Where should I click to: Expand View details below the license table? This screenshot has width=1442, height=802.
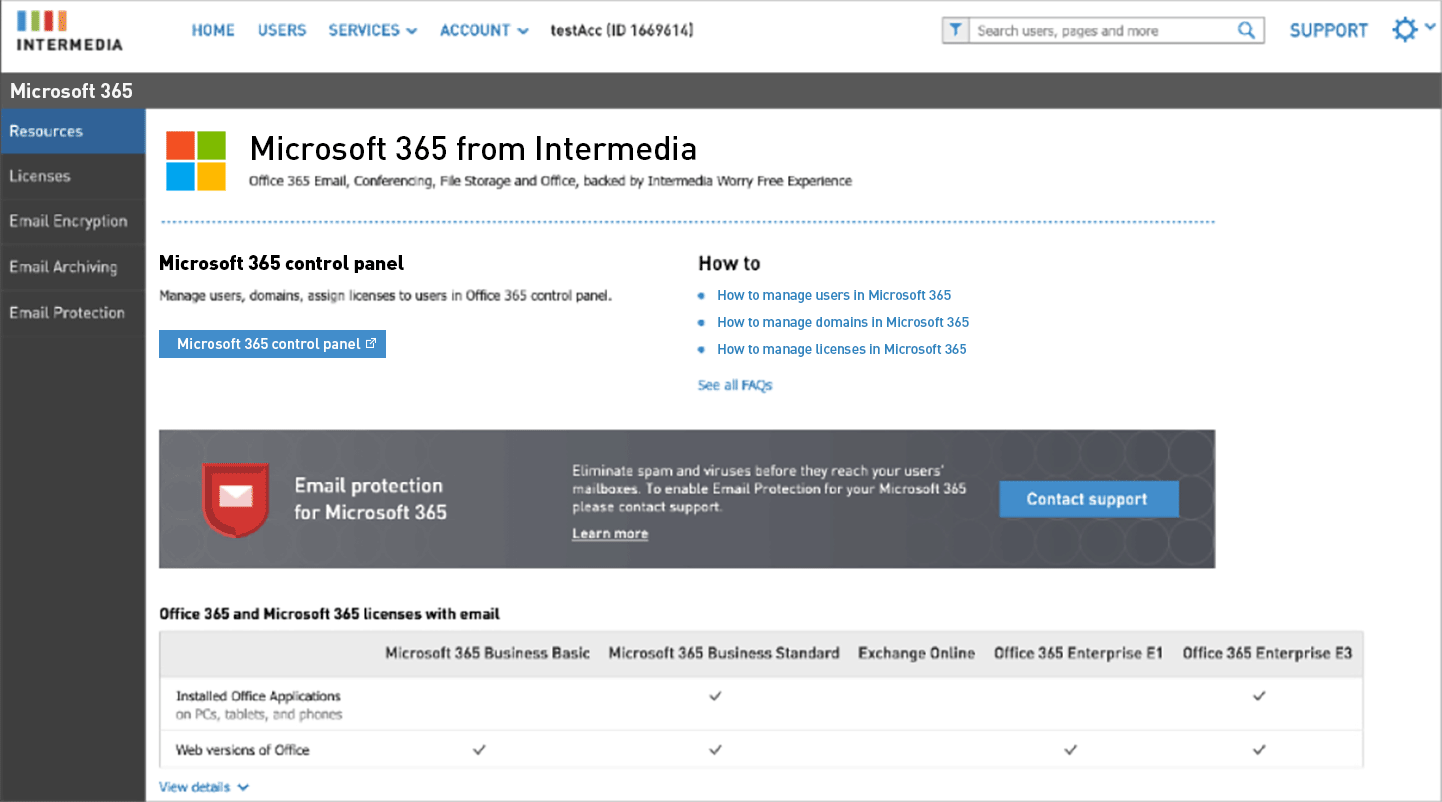click(x=204, y=787)
